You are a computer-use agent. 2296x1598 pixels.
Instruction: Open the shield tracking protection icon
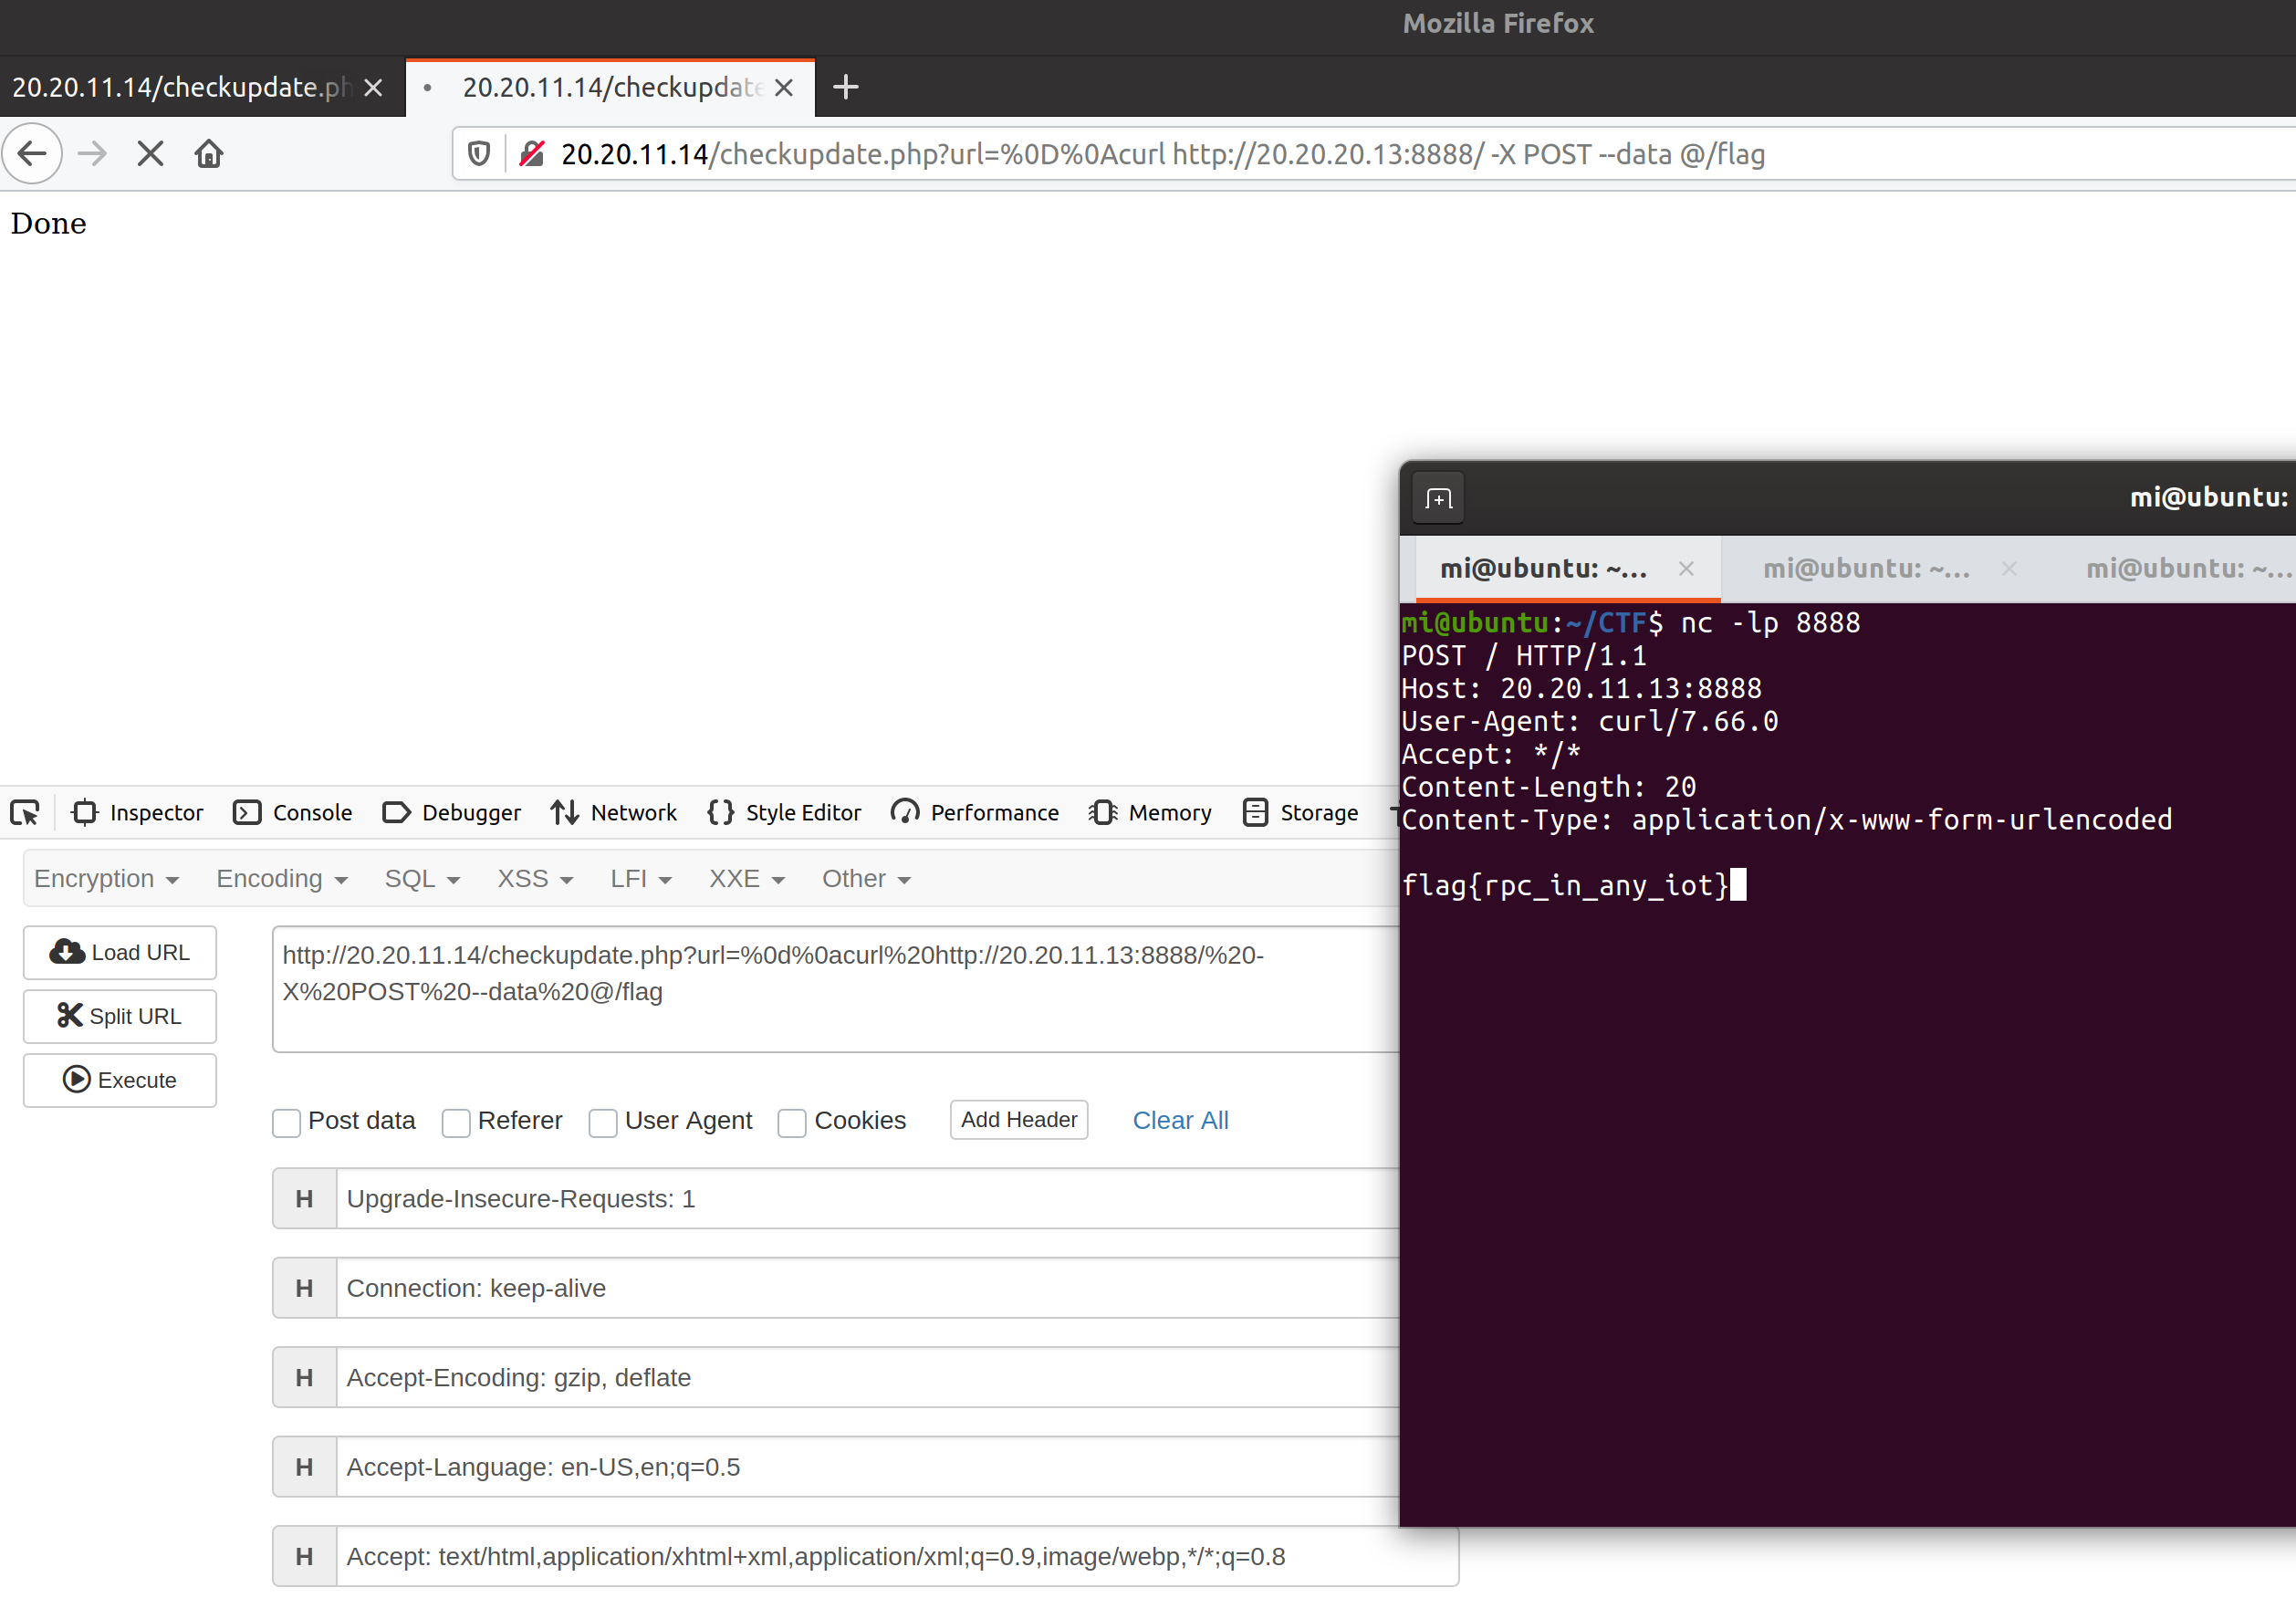[x=479, y=154]
